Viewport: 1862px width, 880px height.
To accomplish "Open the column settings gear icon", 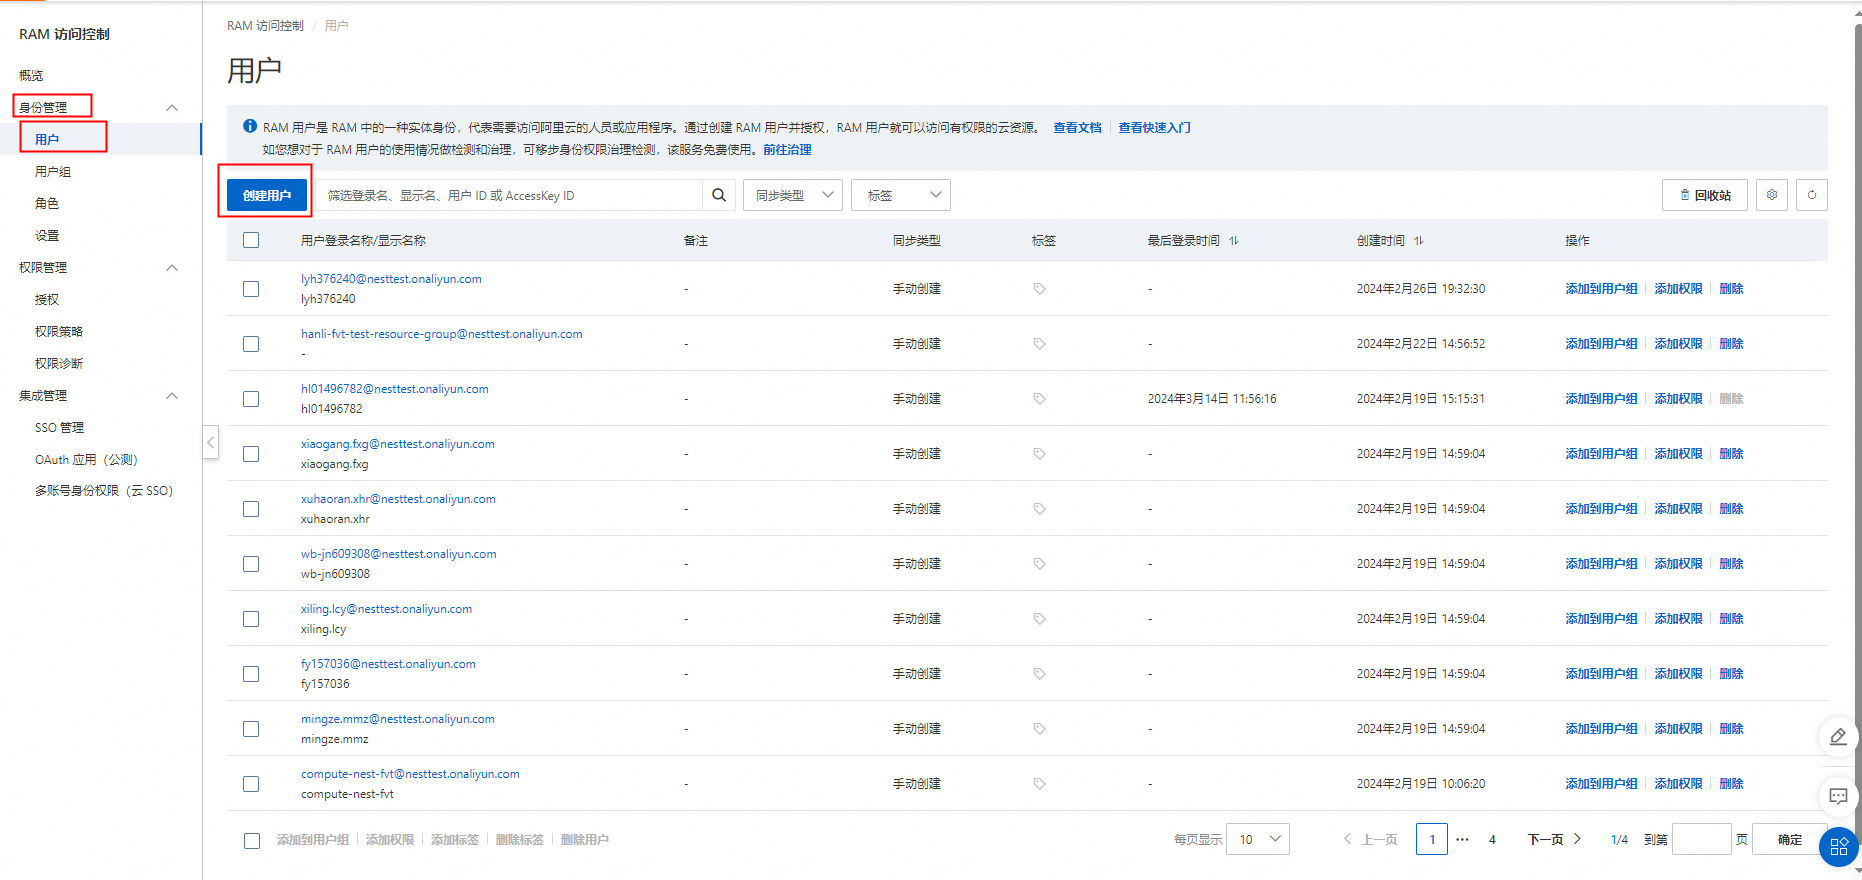I will click(x=1772, y=195).
